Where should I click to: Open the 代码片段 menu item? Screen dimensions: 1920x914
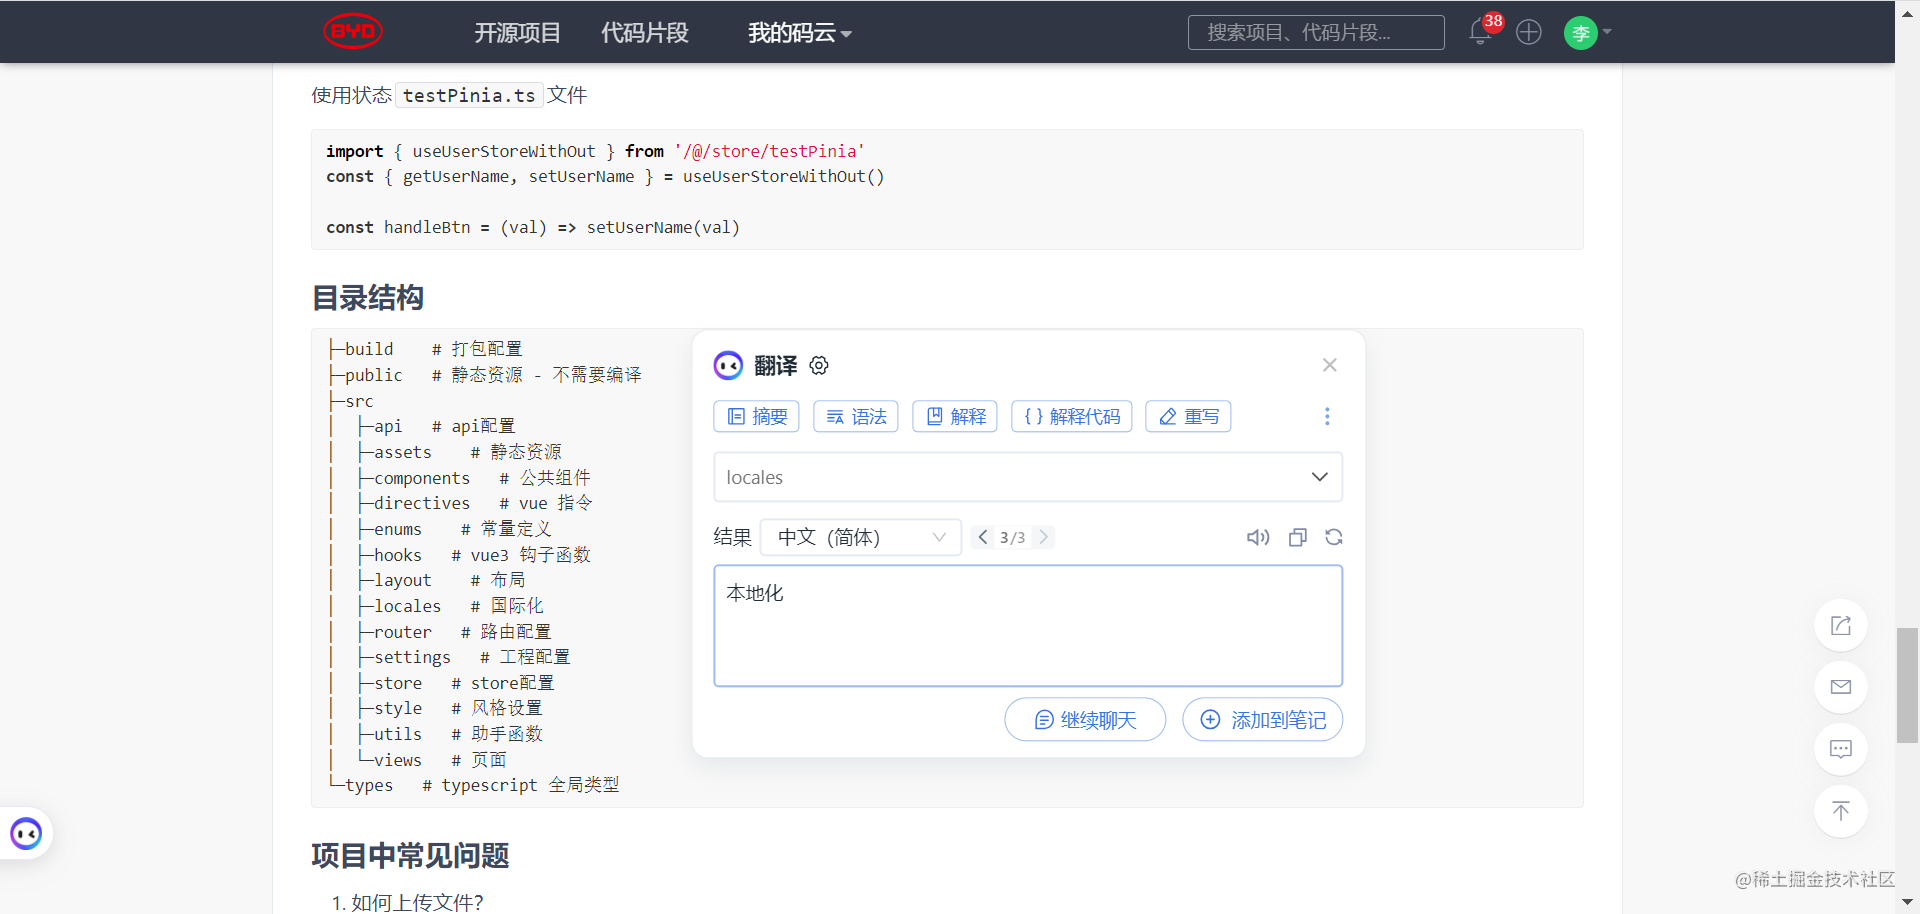click(644, 33)
